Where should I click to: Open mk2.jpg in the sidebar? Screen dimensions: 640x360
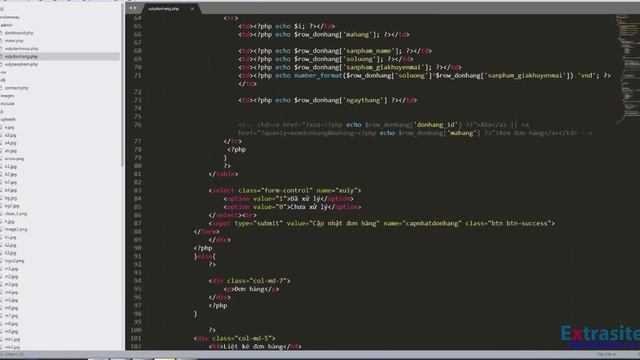point(12,347)
